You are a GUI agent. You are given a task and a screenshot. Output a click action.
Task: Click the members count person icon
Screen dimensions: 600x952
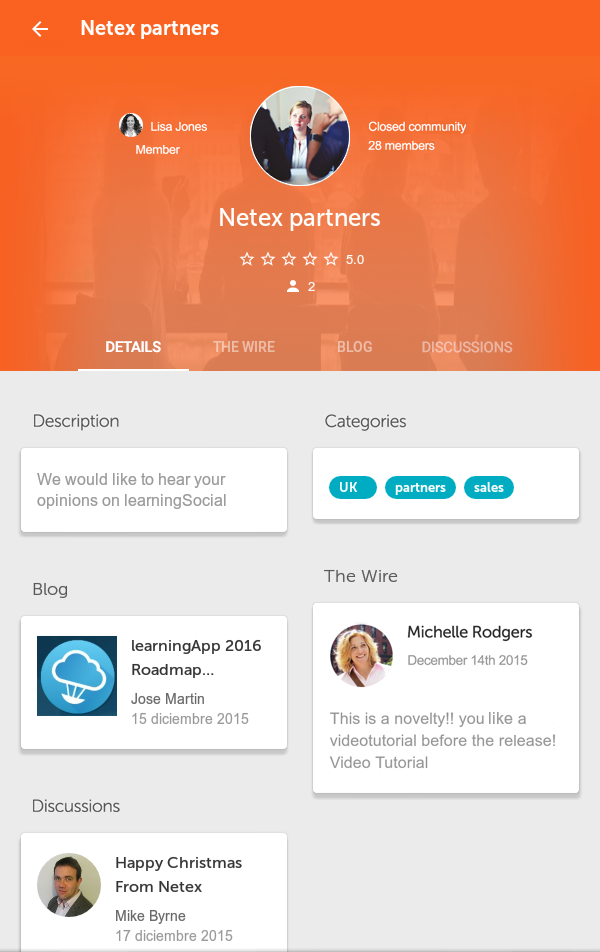point(293,286)
